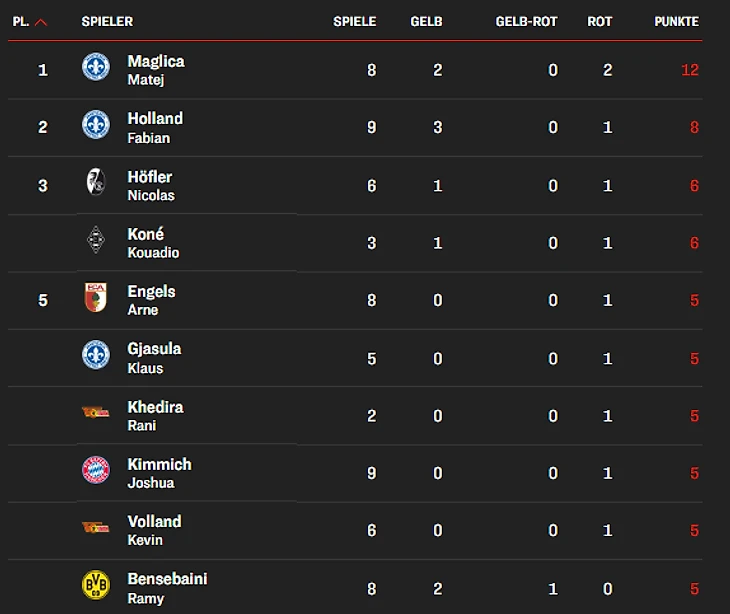Click the Union Berlin crest beside Khedira
This screenshot has height=614, width=730.
[x=96, y=413]
